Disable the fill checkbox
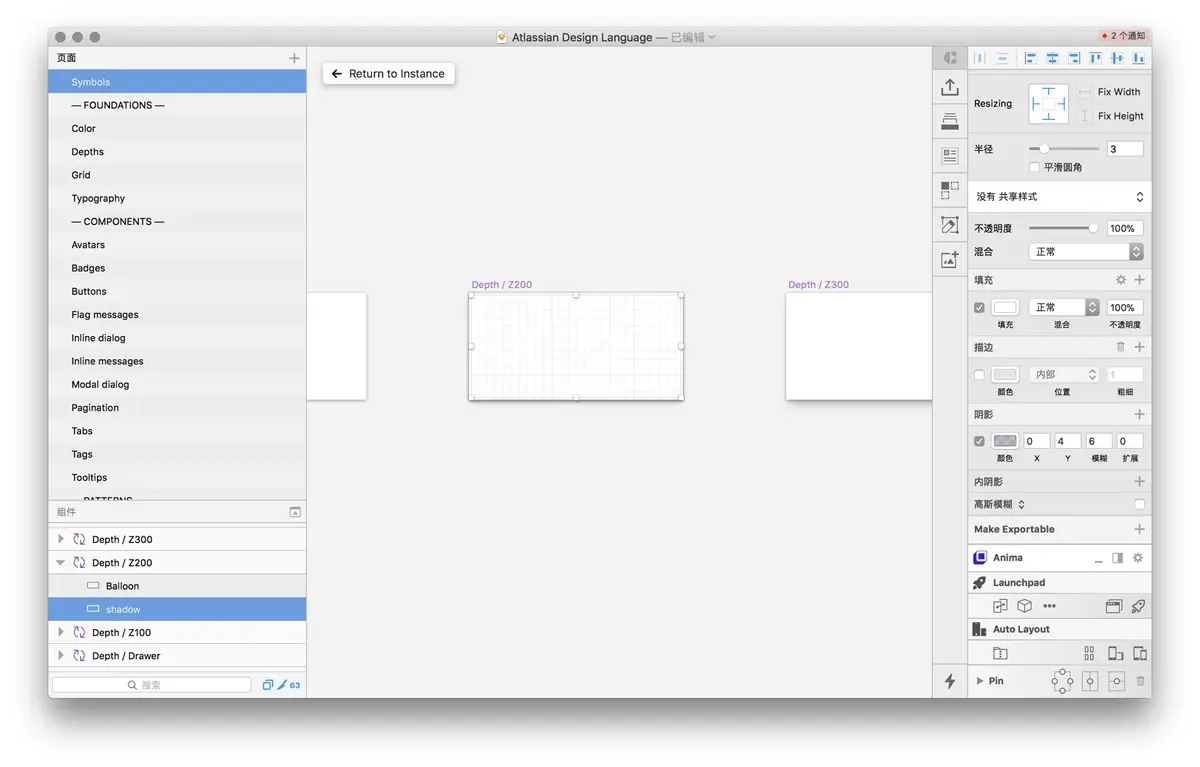 coord(979,308)
